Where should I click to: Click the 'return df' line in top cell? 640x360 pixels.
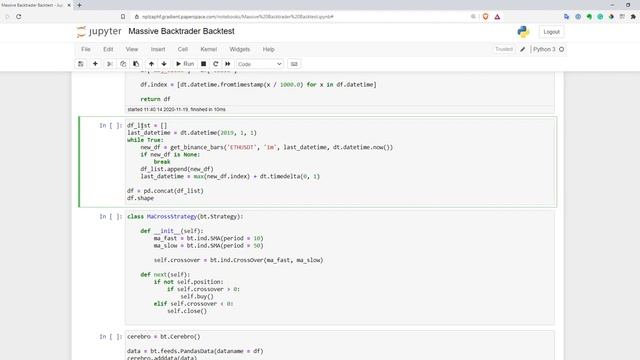(155, 99)
